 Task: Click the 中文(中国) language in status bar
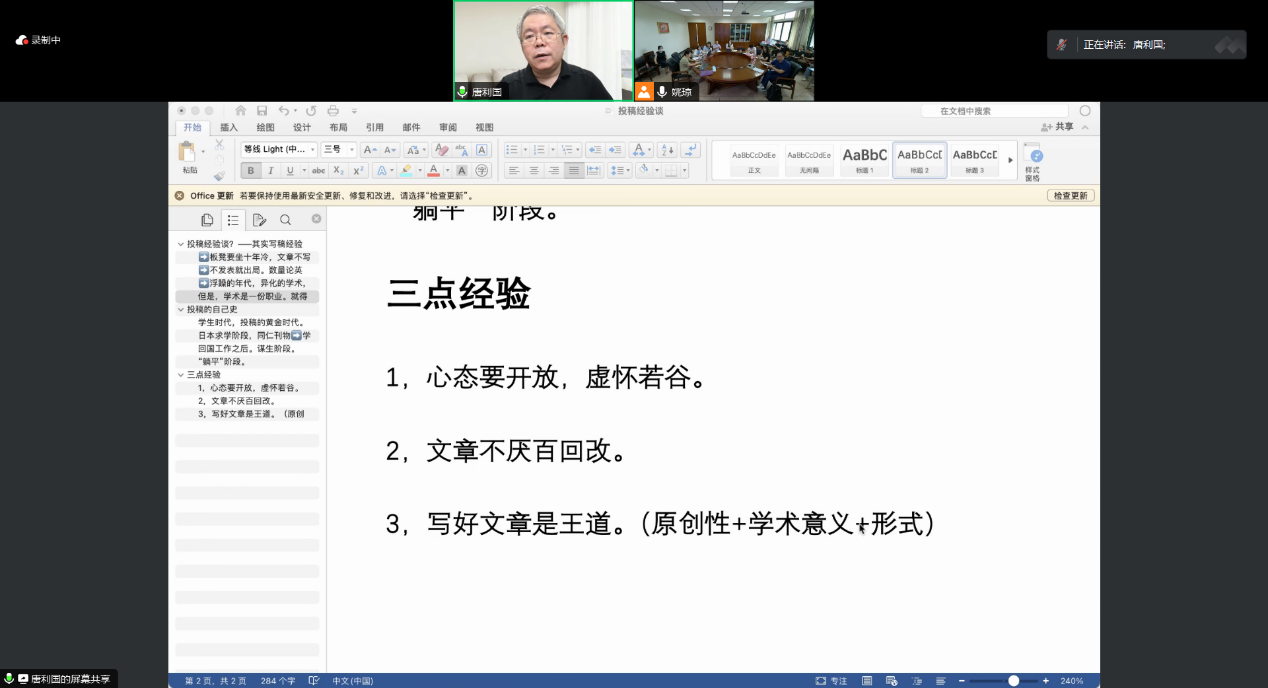tap(352, 680)
